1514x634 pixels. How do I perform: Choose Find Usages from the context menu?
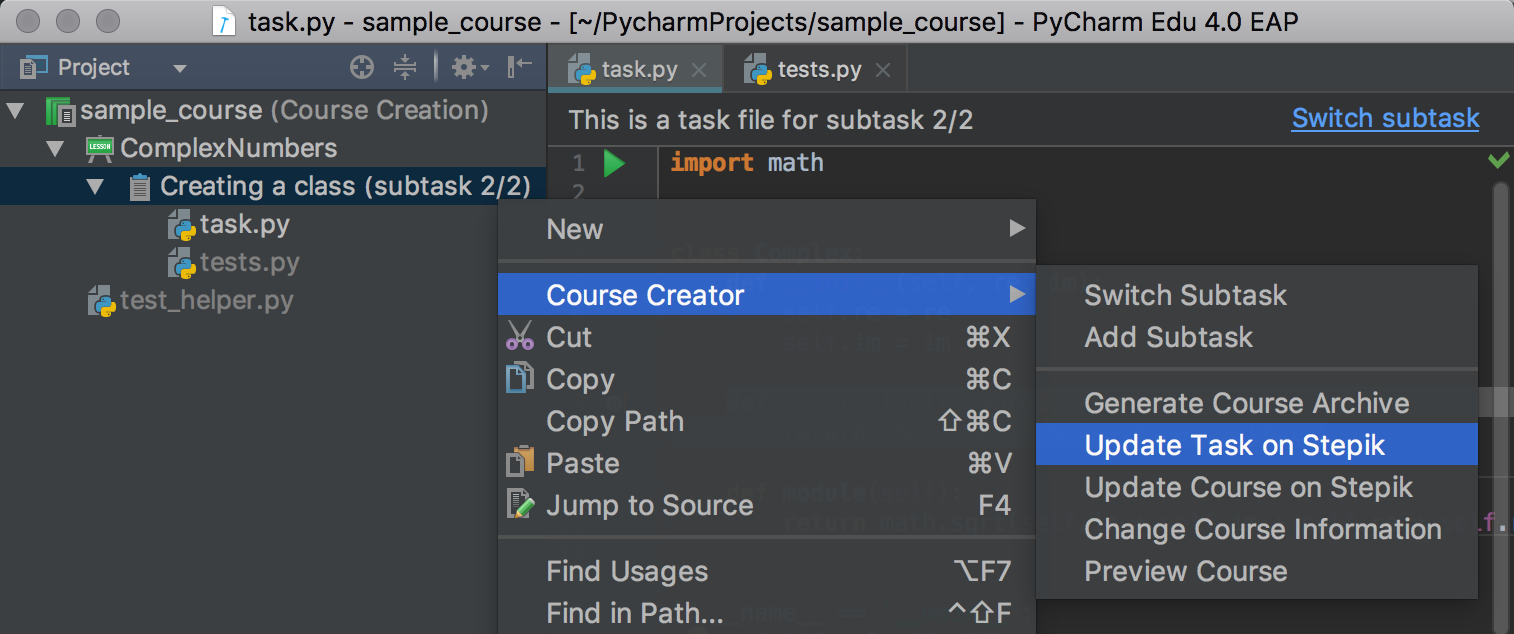coord(767,571)
